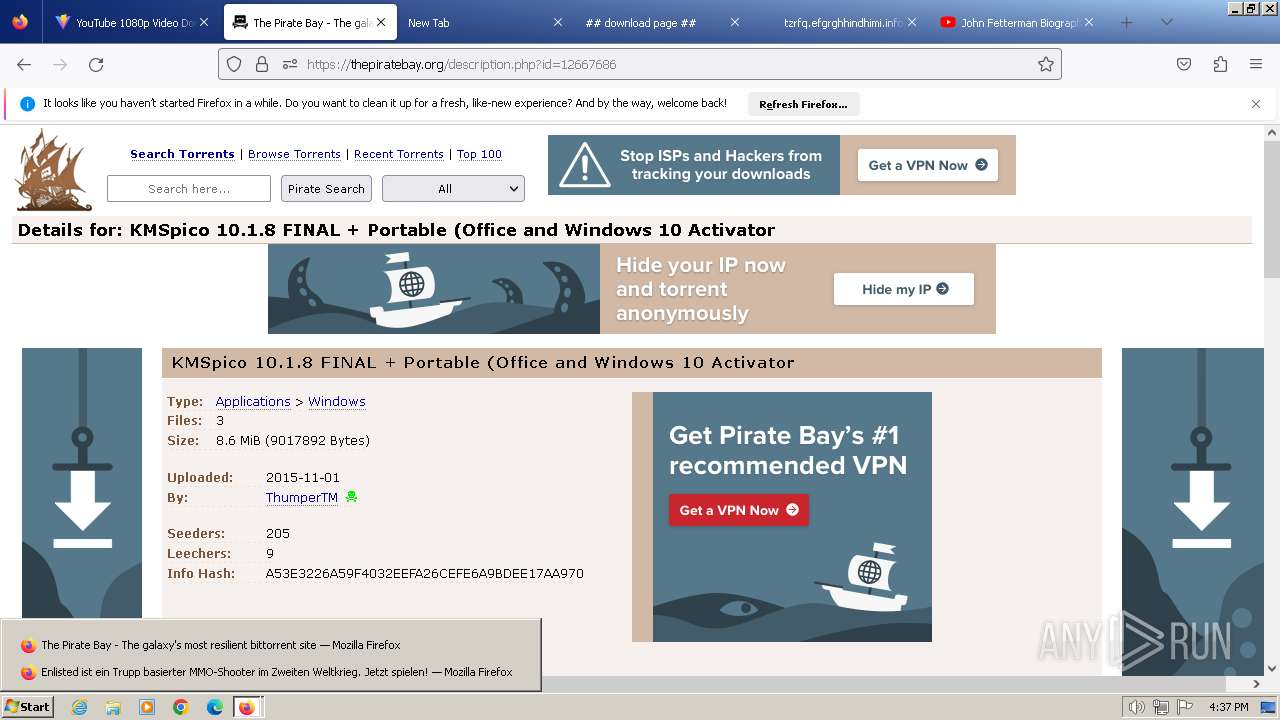The width and height of the screenshot is (1280, 720).
Task: Open Search Torrents link
Action: [182, 154]
